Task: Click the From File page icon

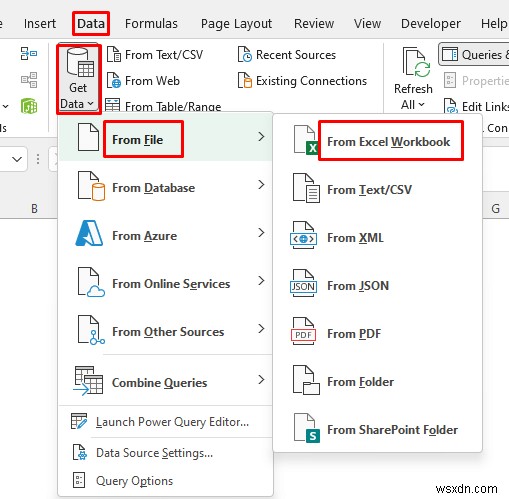Action: [x=88, y=137]
